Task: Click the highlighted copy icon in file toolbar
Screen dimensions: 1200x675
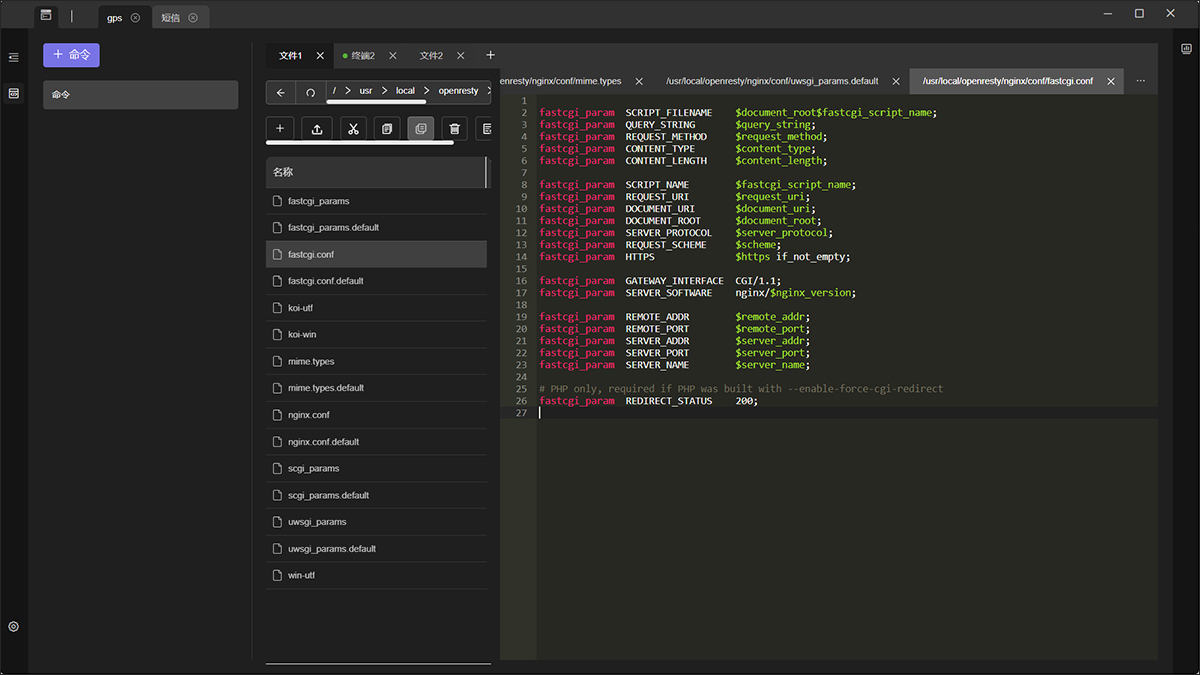Action: tap(420, 129)
